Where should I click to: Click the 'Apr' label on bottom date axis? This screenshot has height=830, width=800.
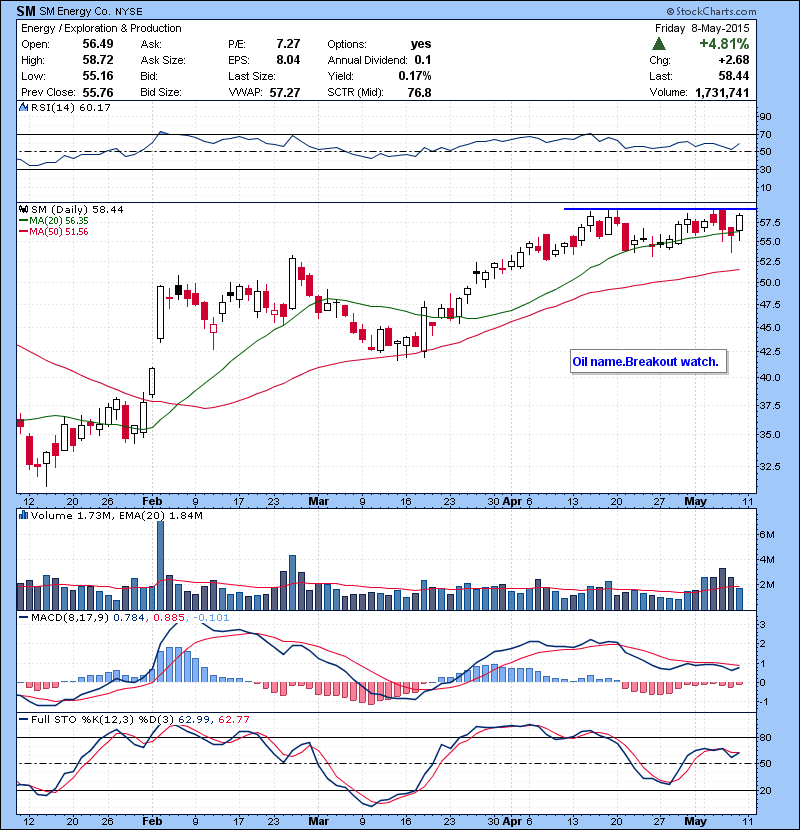511,821
